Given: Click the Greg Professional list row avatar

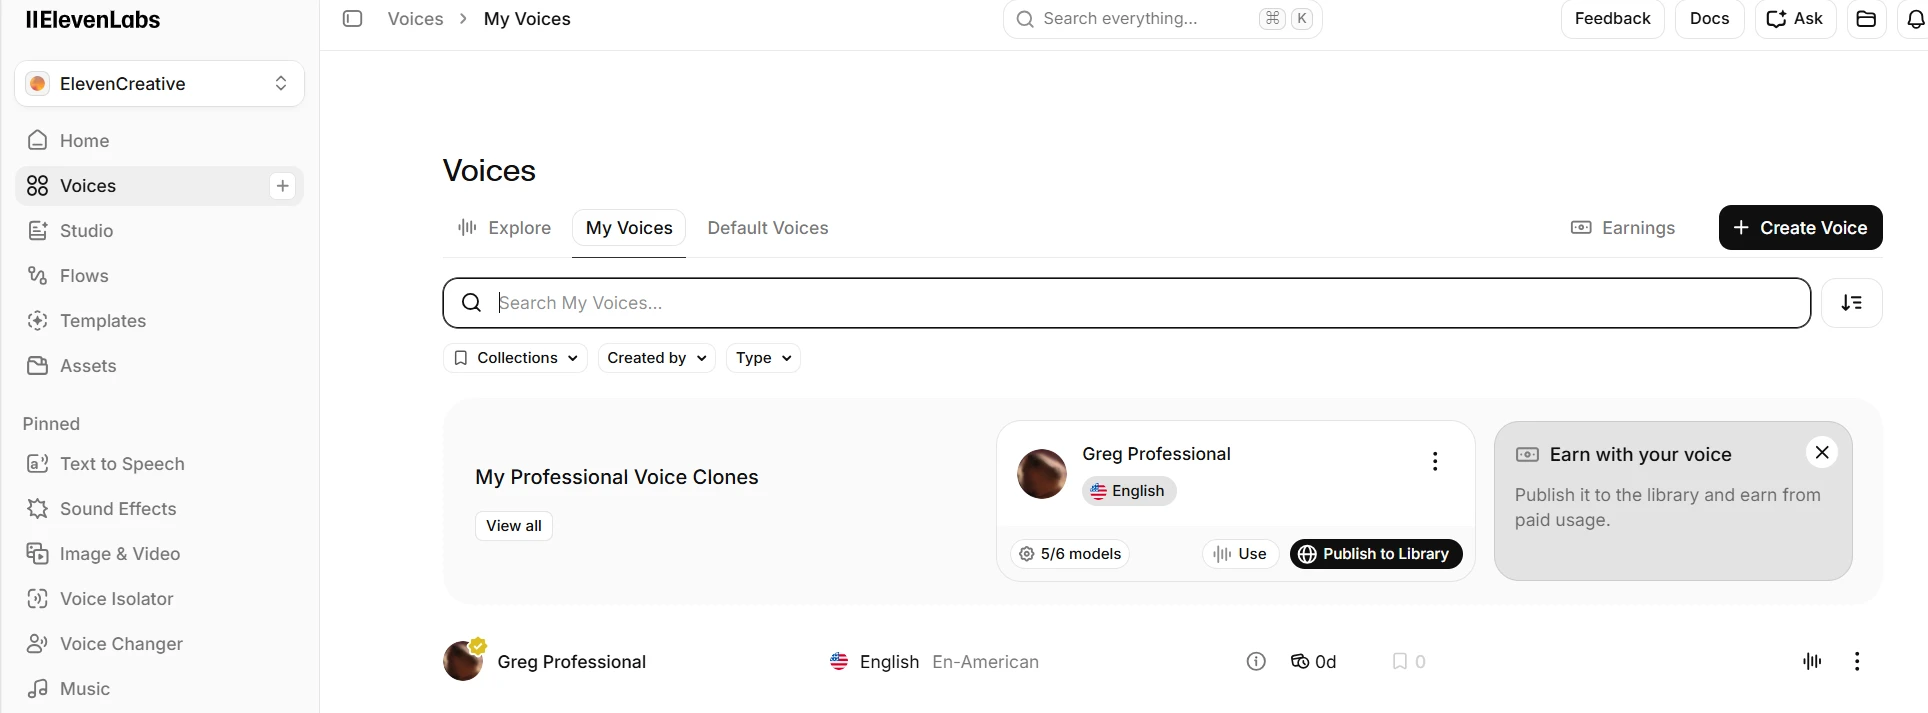Looking at the screenshot, I should point(463,661).
